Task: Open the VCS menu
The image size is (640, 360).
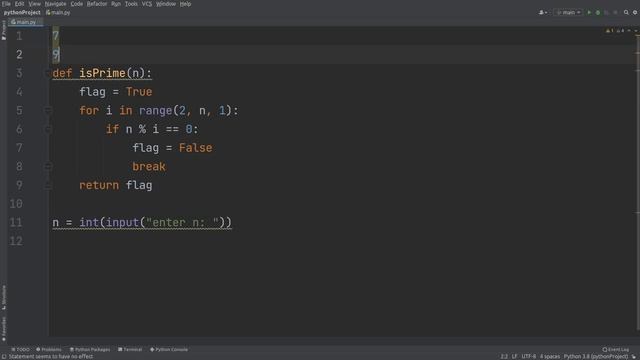Action: tap(147, 4)
